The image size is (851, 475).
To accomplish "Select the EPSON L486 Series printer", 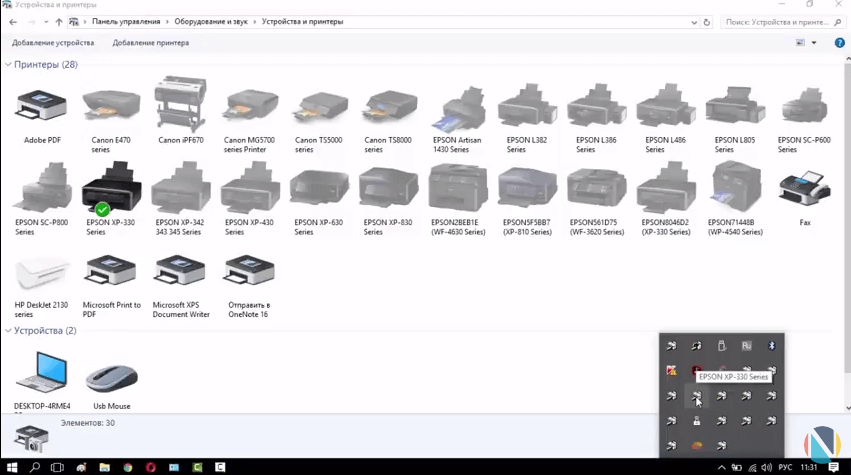I will pyautogui.click(x=665, y=118).
